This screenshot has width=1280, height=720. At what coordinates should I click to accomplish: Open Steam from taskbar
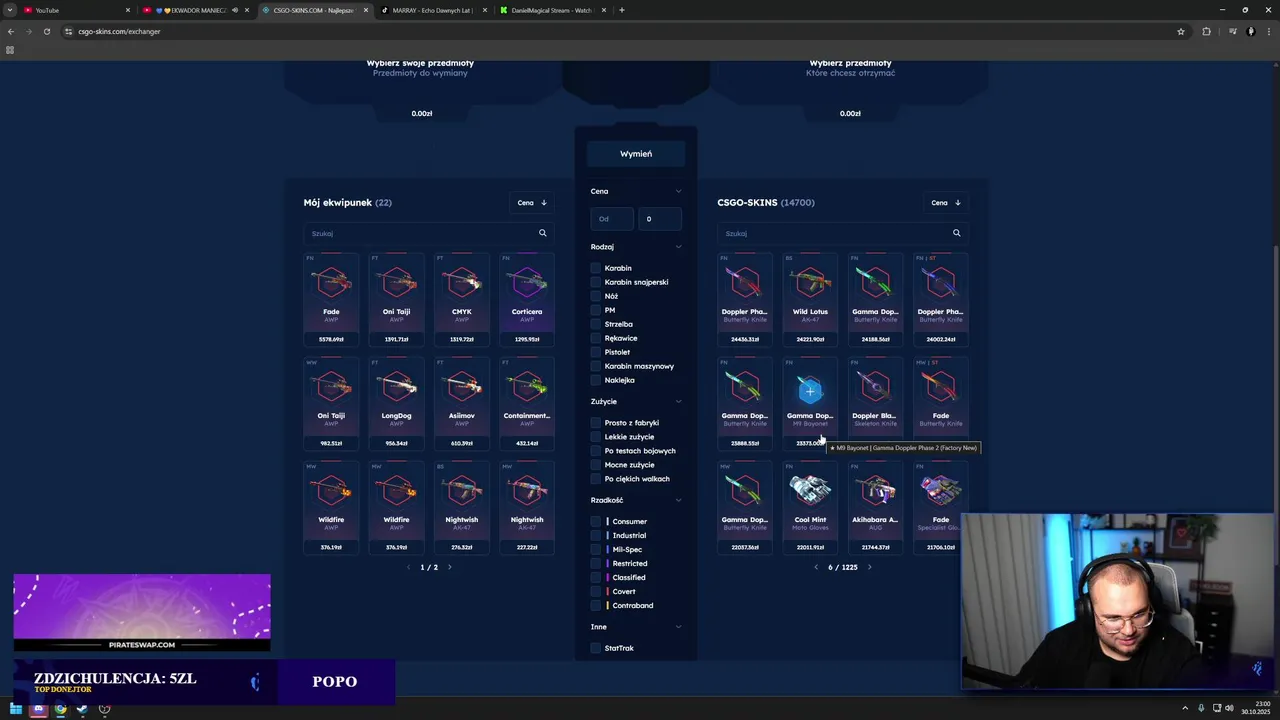(82, 709)
